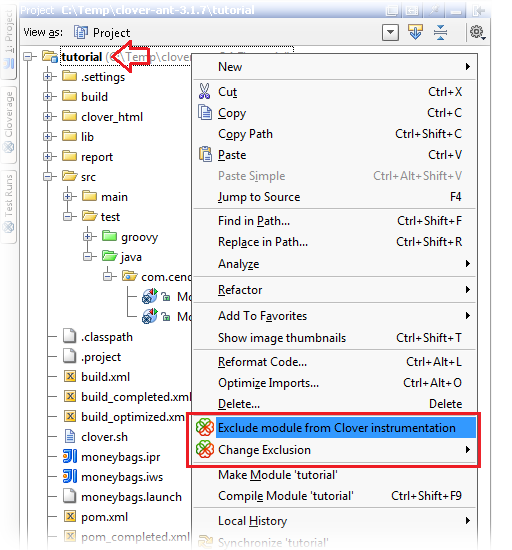Expand the main folder node

[x=68, y=196]
